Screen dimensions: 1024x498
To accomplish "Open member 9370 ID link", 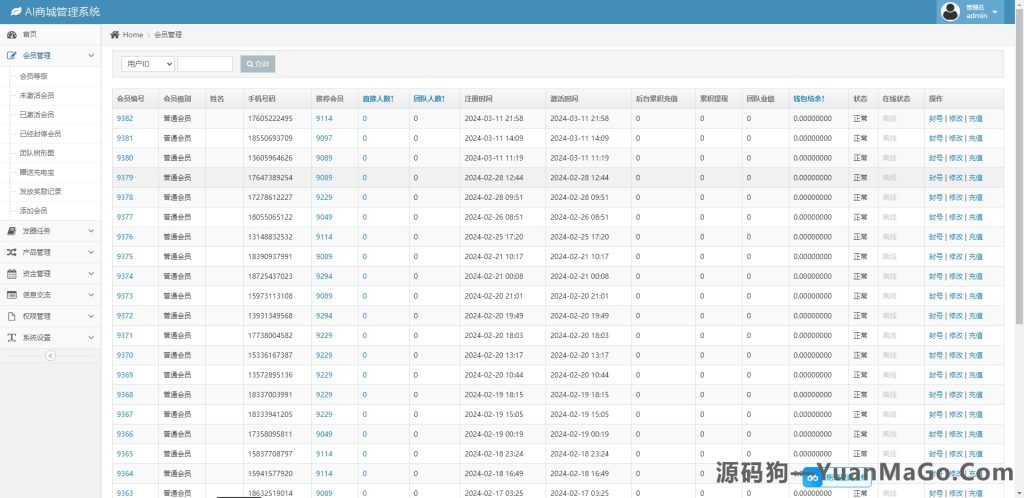I will coord(125,355).
